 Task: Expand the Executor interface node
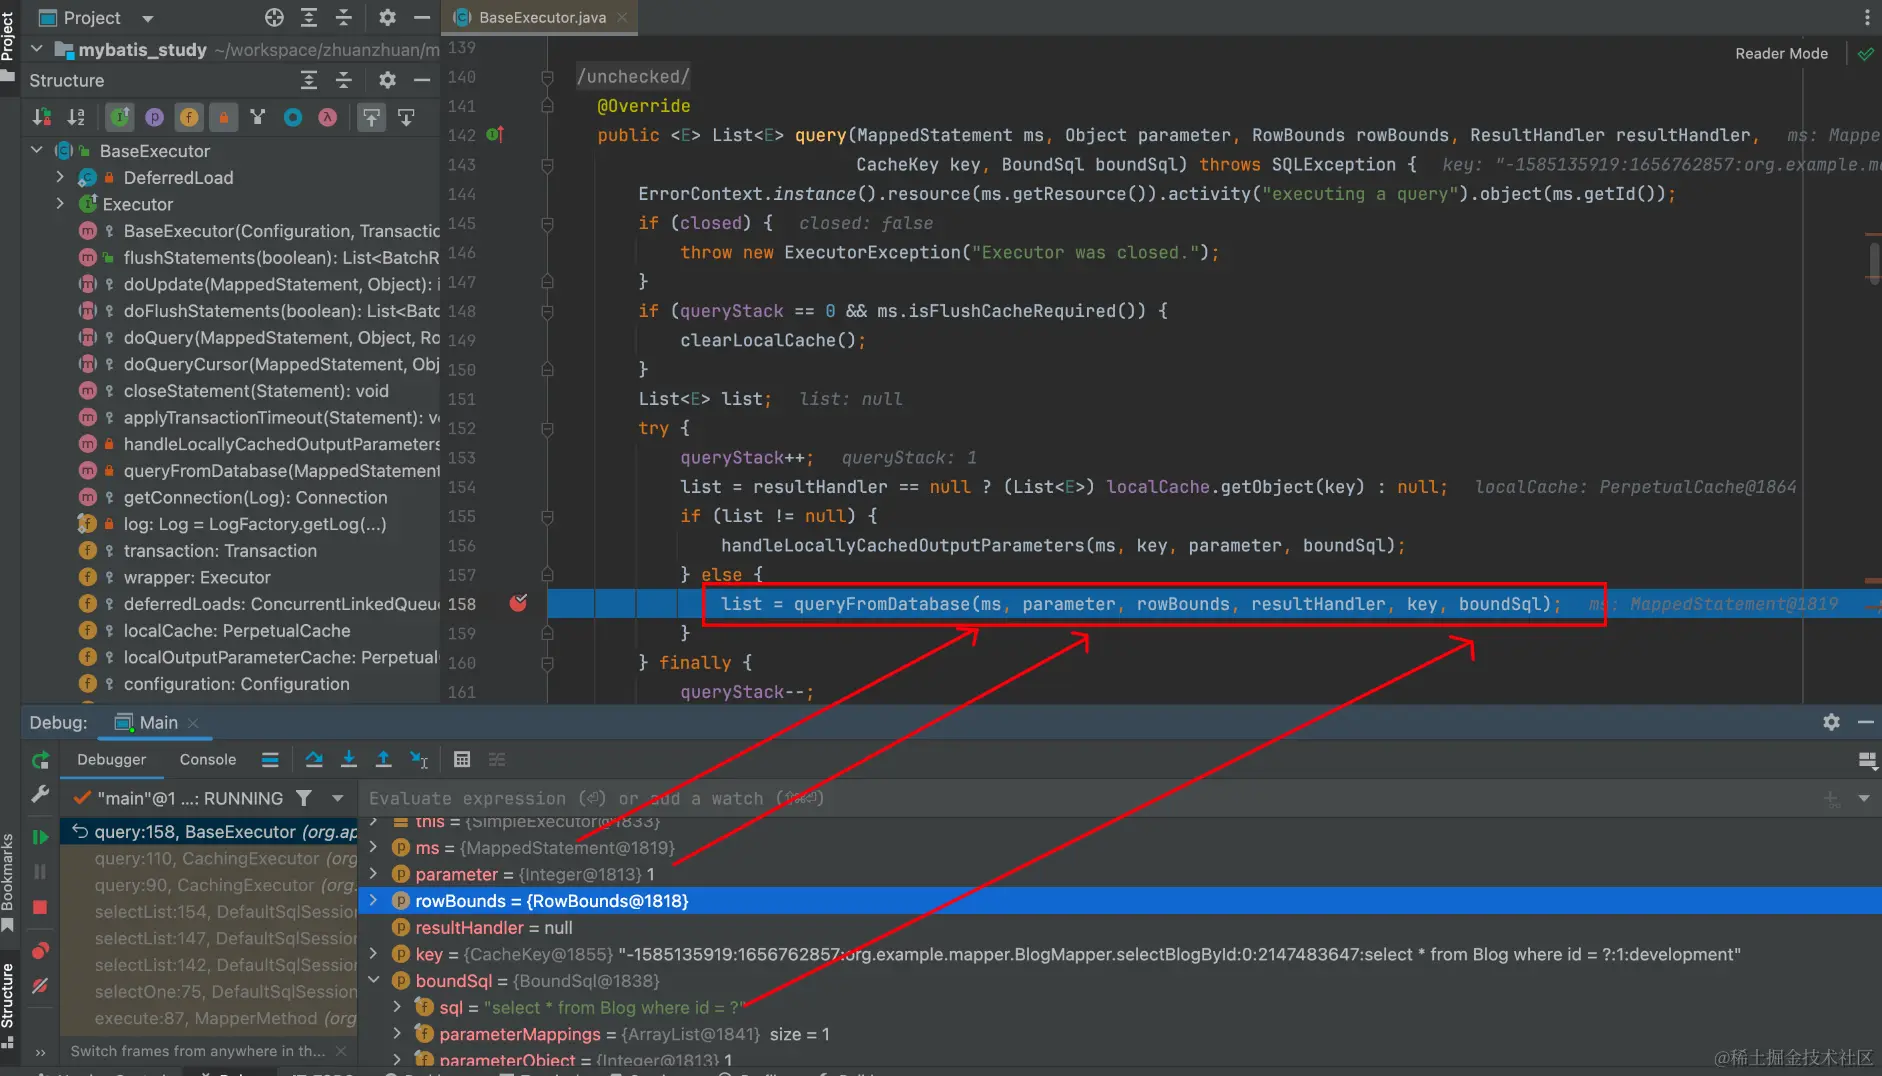[60, 204]
